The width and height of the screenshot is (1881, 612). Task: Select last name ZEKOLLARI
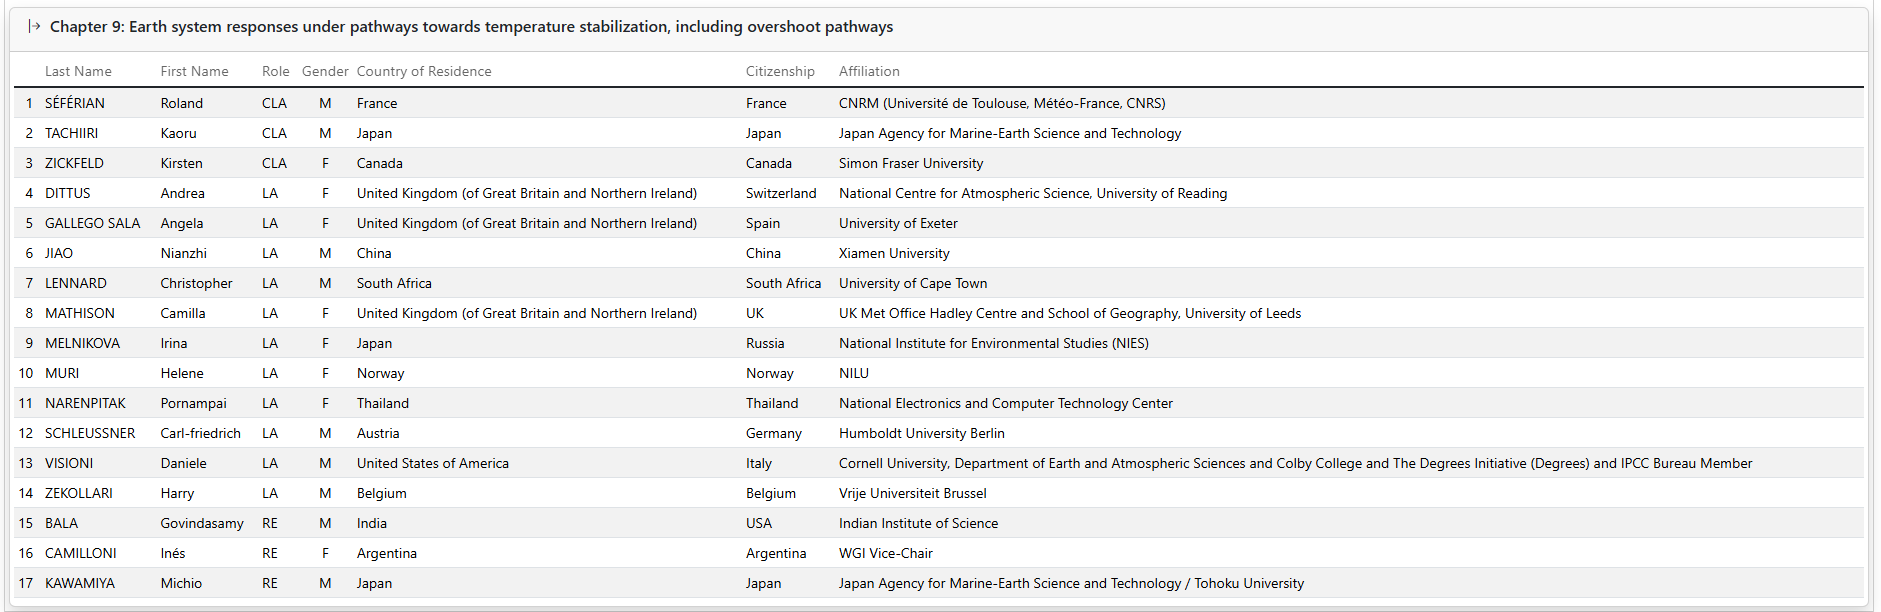79,493
